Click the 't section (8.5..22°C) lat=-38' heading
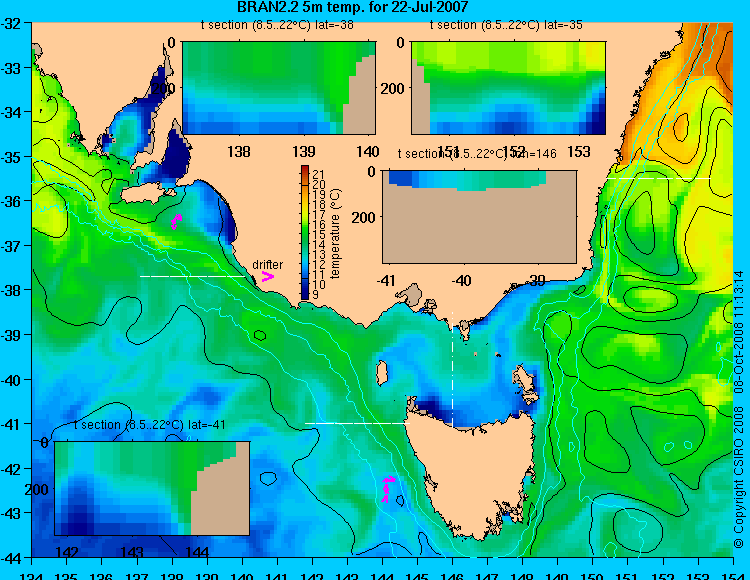Viewport: 750px width, 580px height. pos(277,25)
